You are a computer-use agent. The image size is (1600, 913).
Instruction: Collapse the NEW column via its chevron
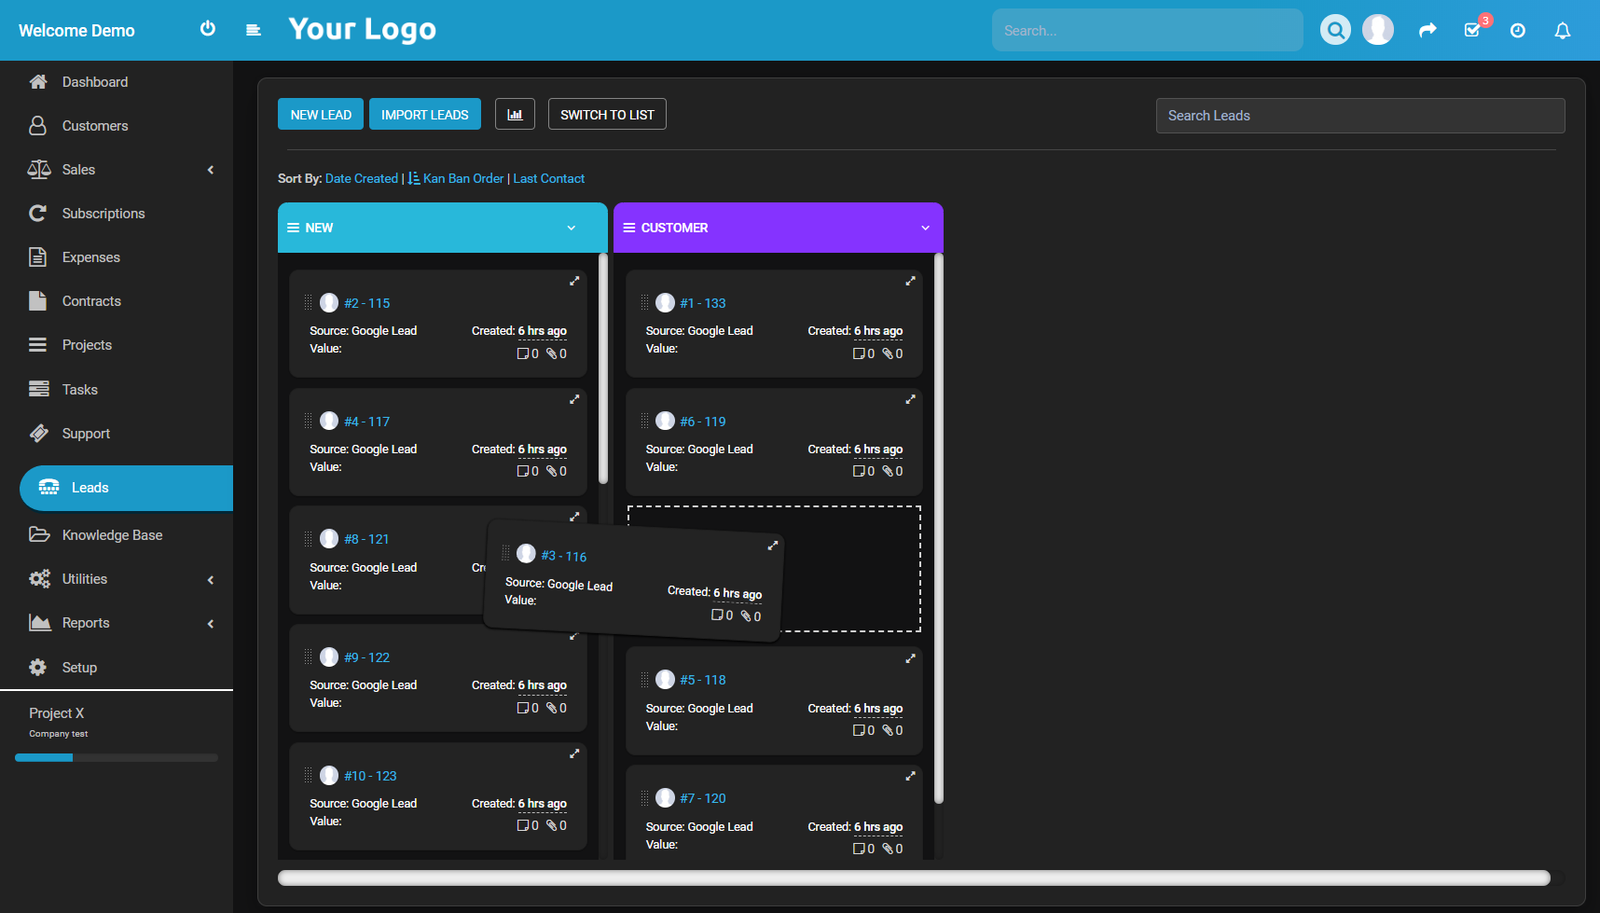(572, 227)
